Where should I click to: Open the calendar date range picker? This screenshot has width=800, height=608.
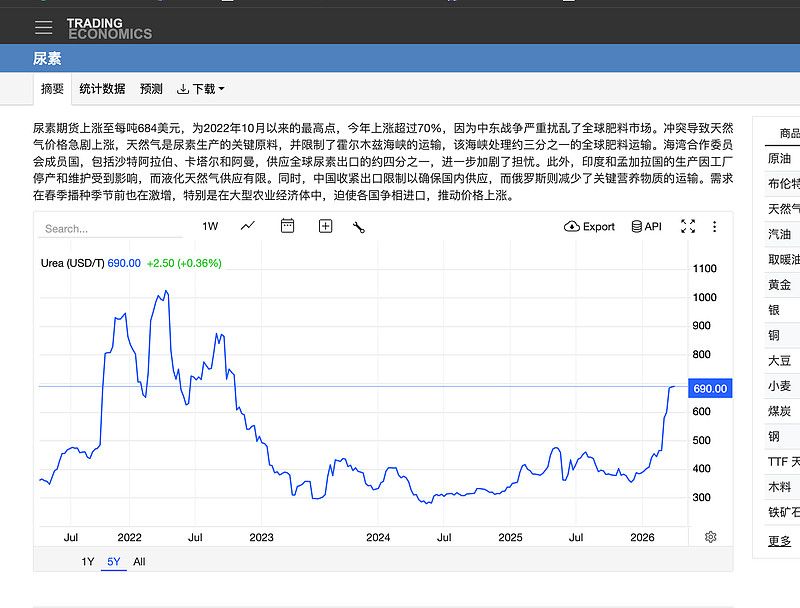pos(287,226)
